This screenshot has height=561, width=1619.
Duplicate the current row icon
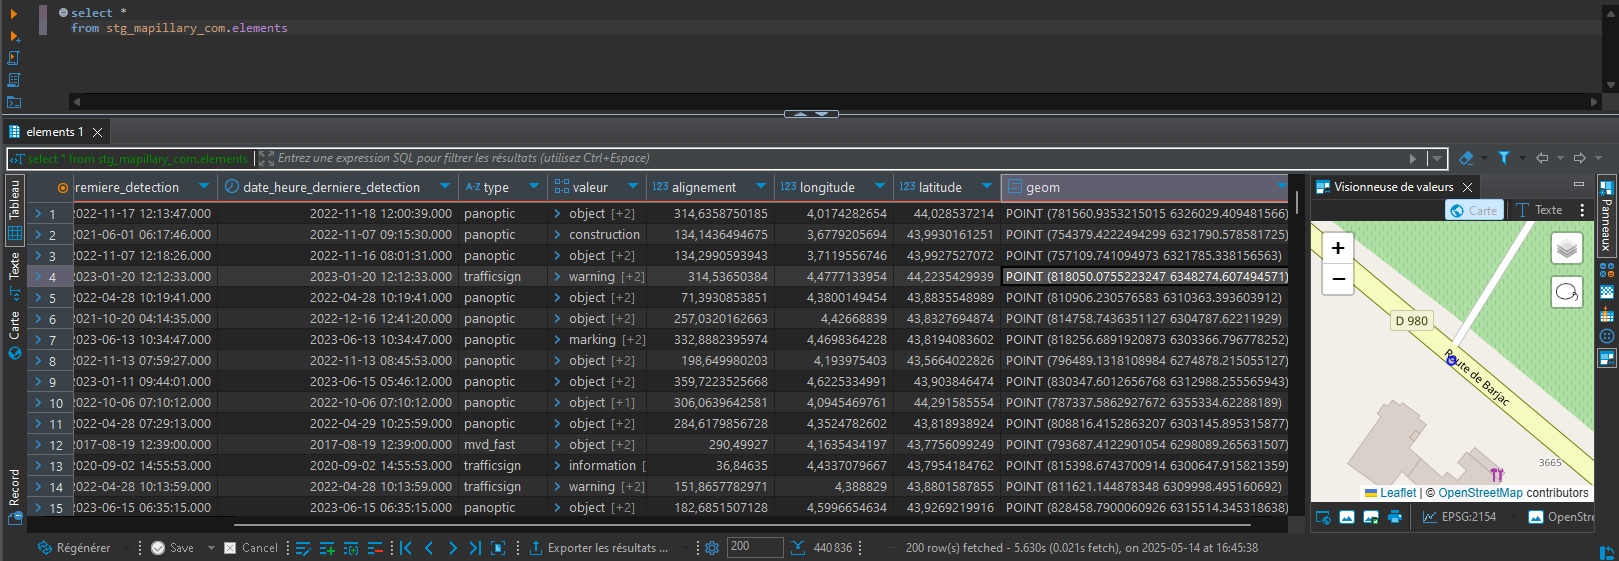click(x=351, y=548)
